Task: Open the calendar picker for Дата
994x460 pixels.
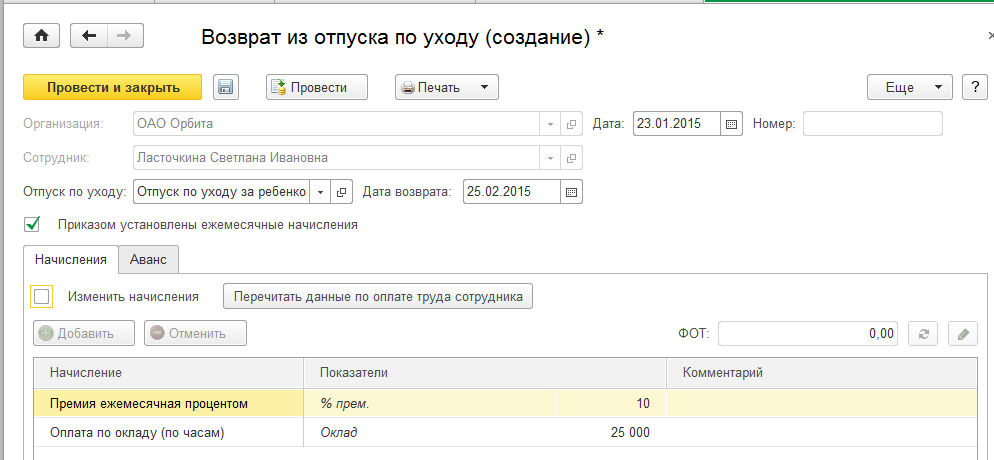Action: tap(730, 124)
